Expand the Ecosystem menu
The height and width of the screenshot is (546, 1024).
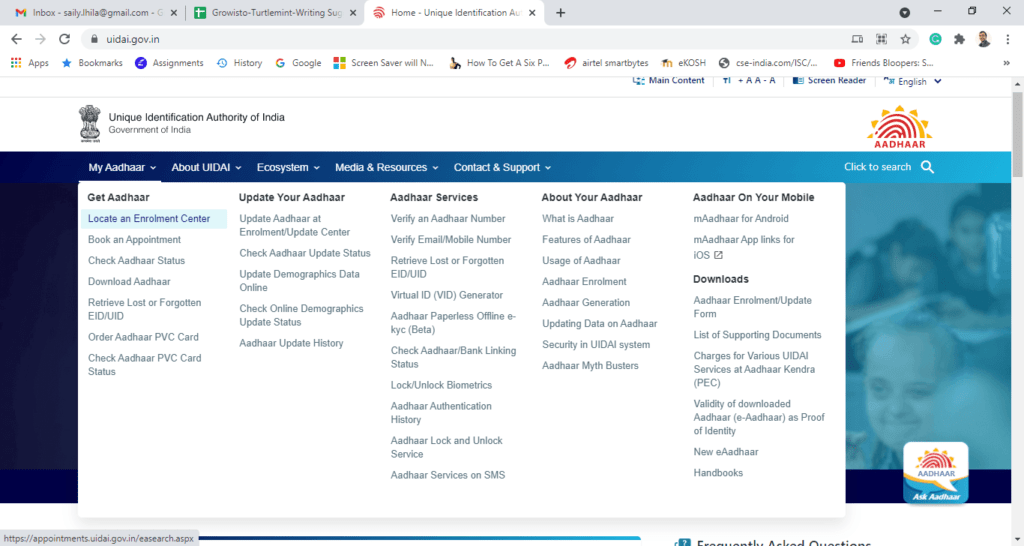click(288, 167)
